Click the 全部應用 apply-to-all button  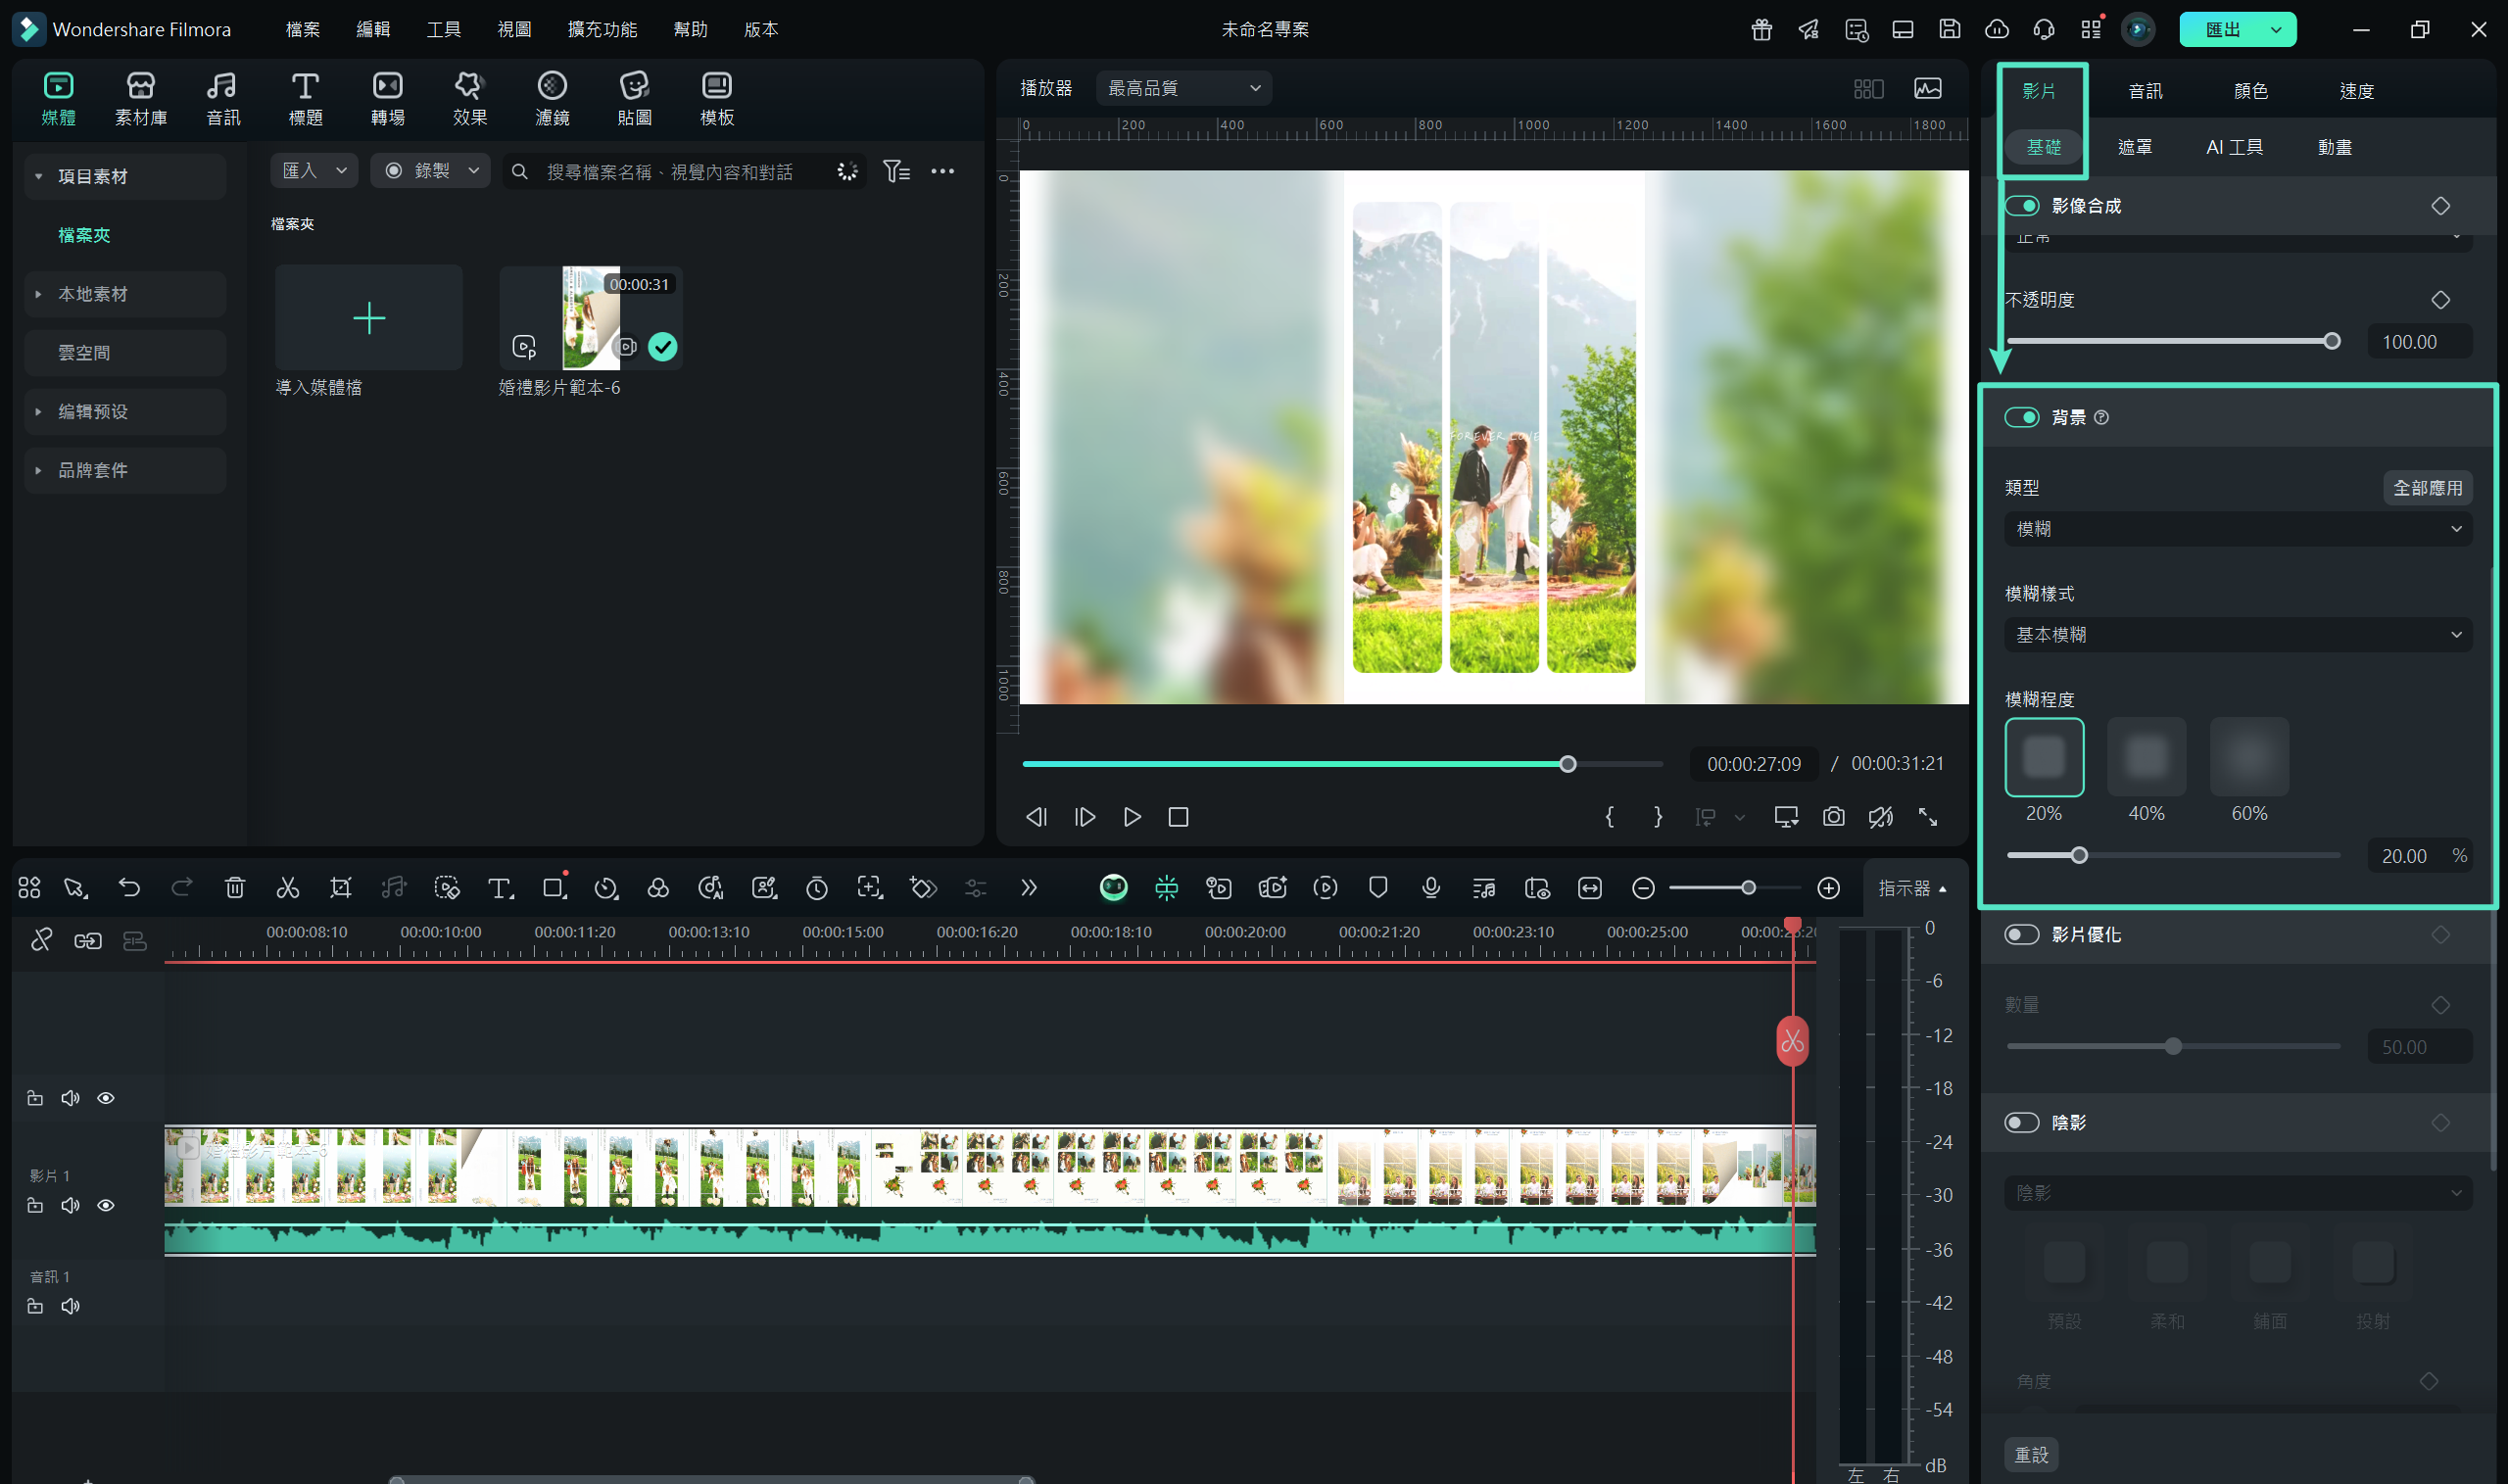click(x=2427, y=487)
